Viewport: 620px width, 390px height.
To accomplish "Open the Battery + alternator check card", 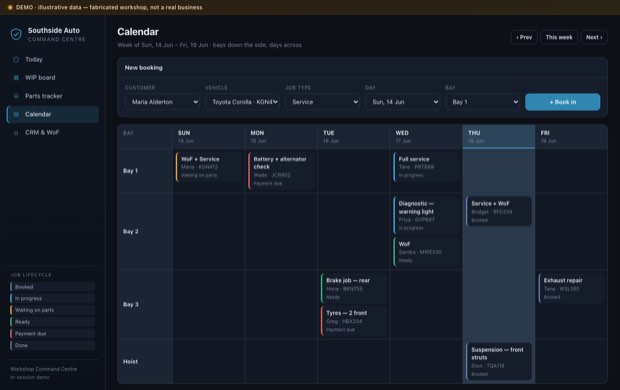I will coord(281,171).
